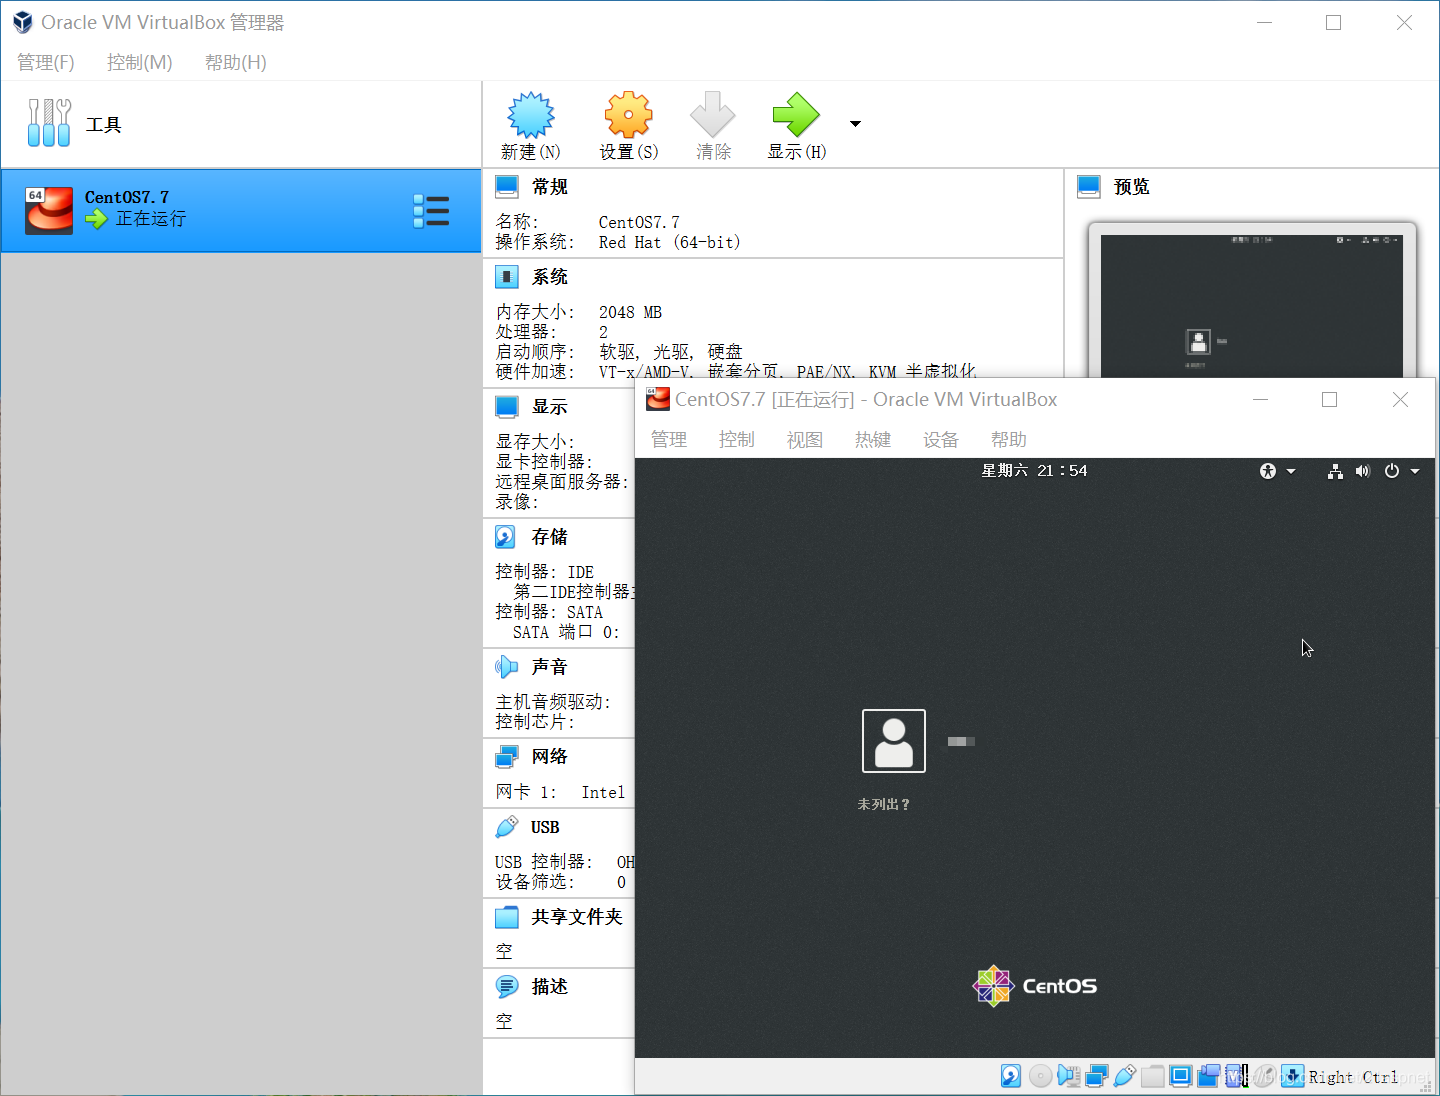Open 热键 menu in VM window

(x=873, y=440)
